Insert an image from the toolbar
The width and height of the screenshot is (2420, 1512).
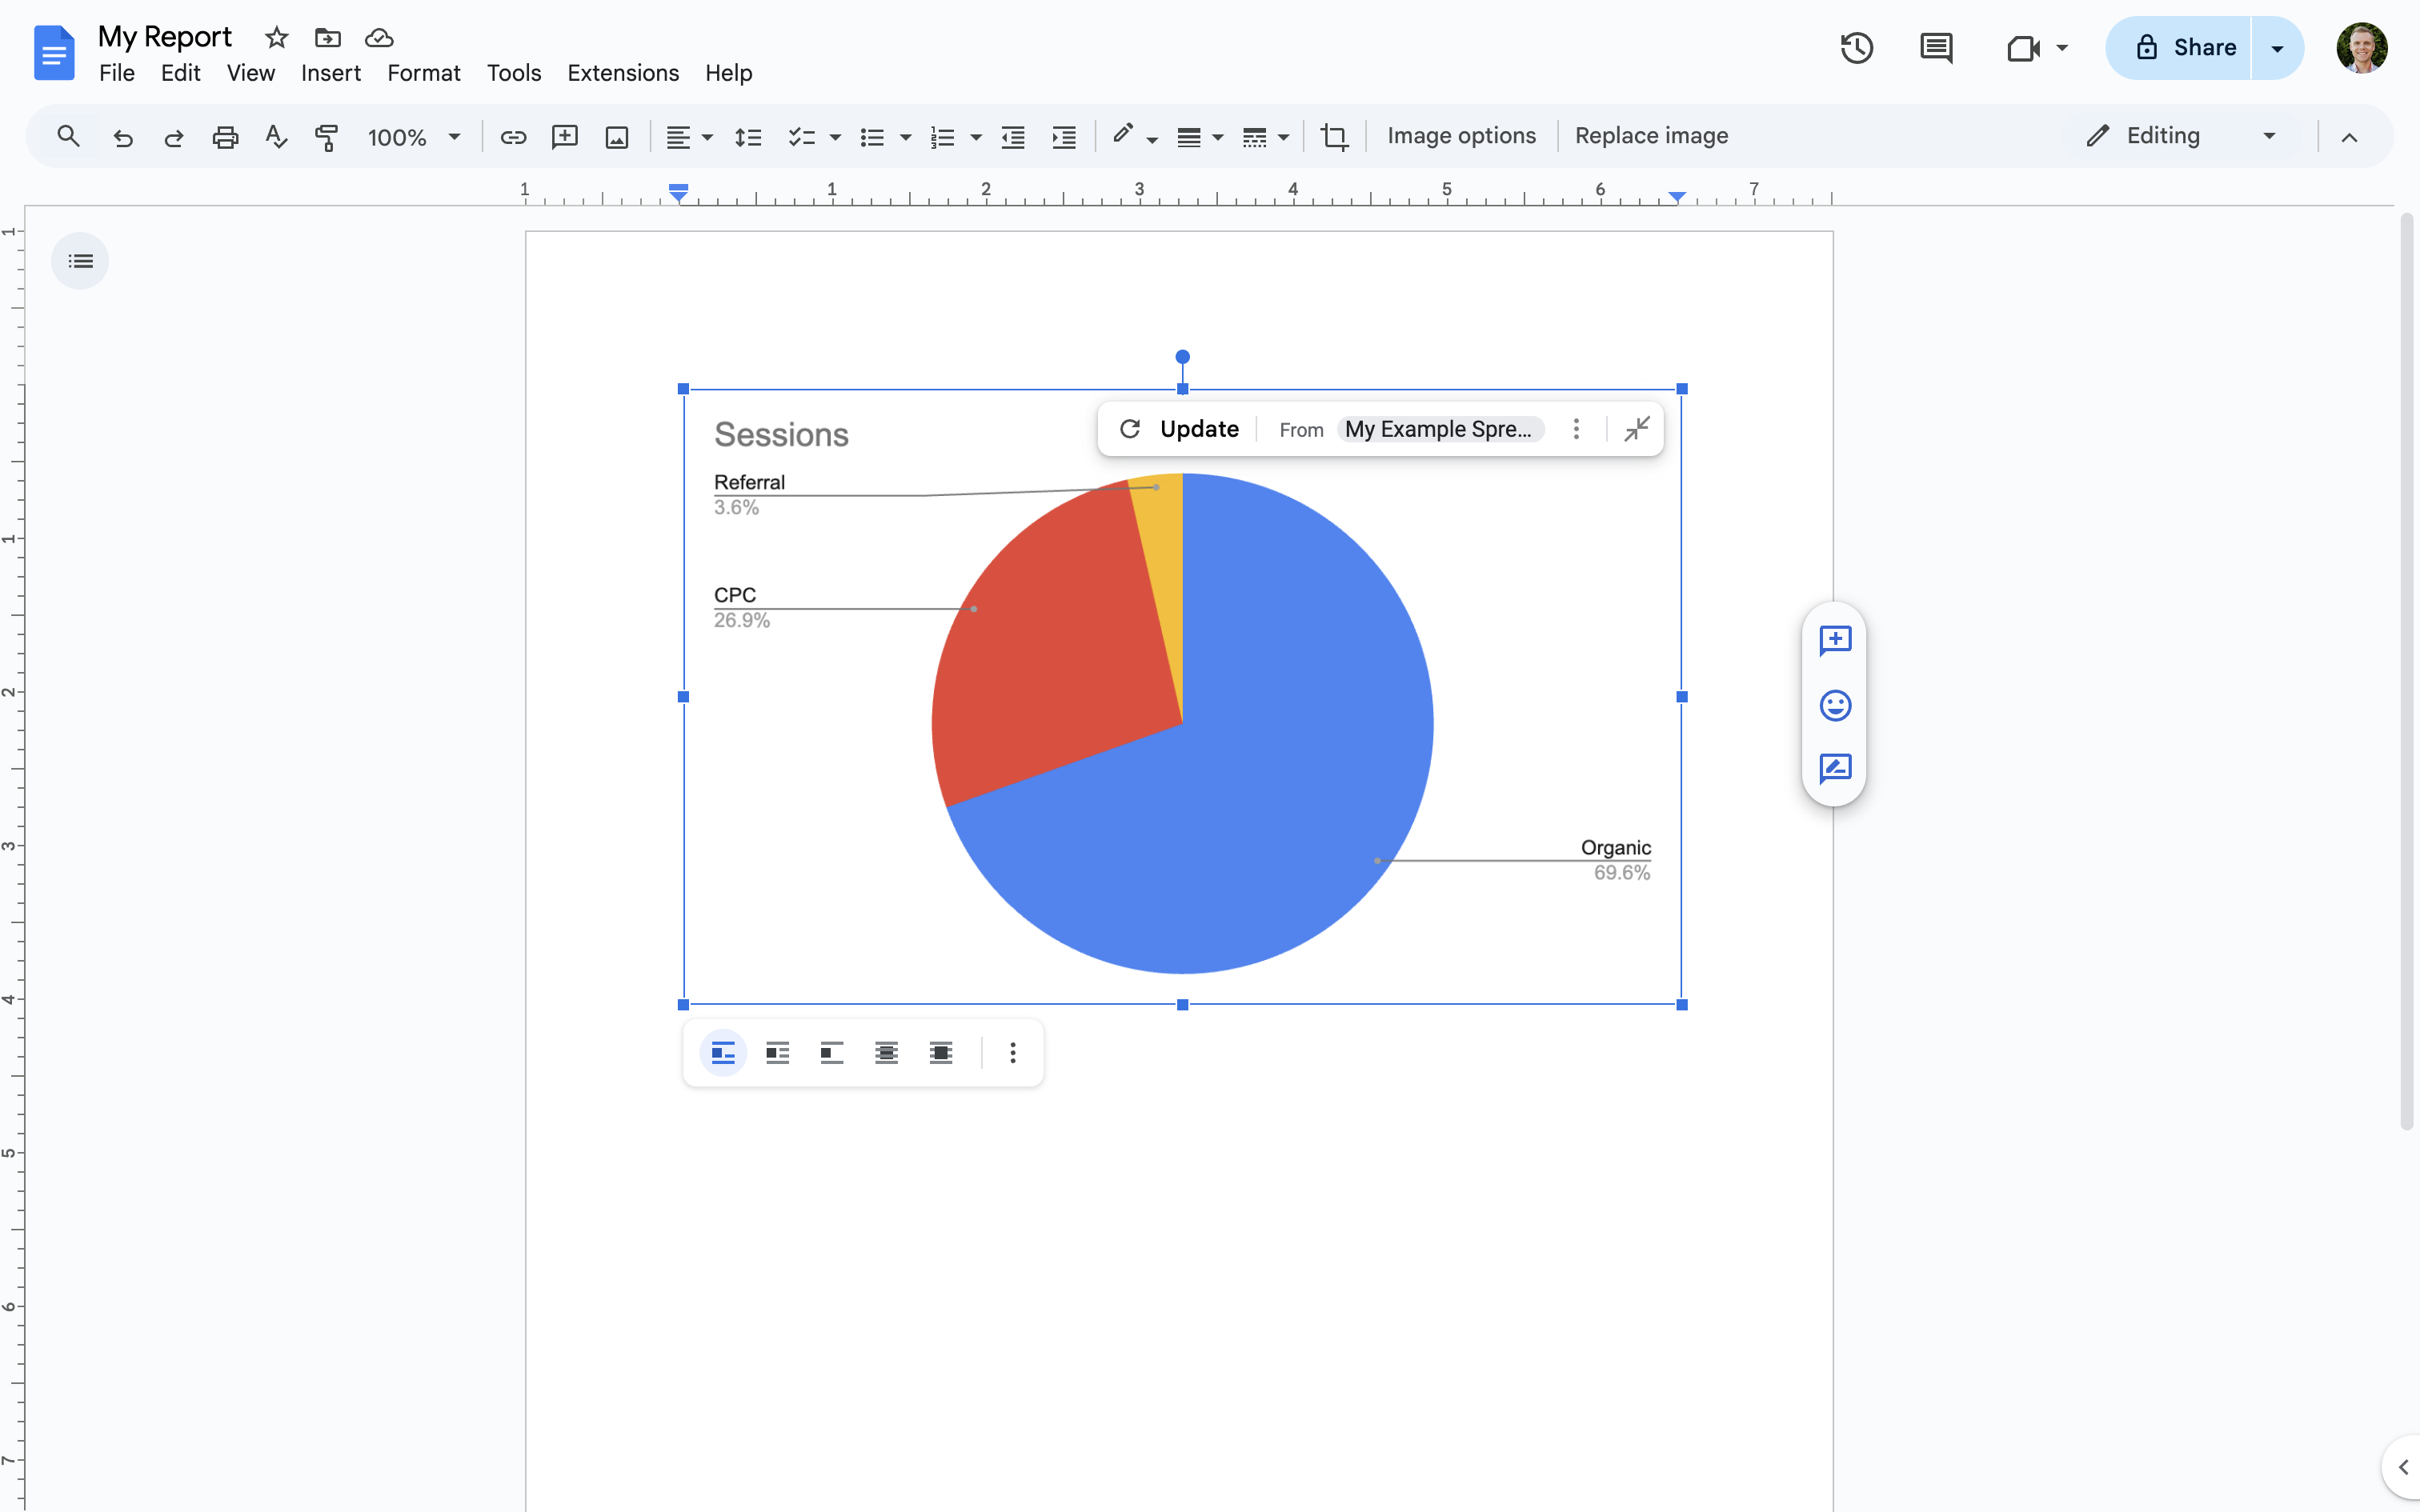[x=617, y=136]
